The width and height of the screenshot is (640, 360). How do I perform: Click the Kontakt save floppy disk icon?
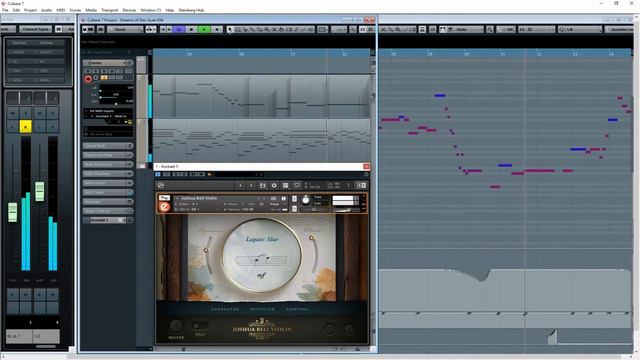[262, 185]
